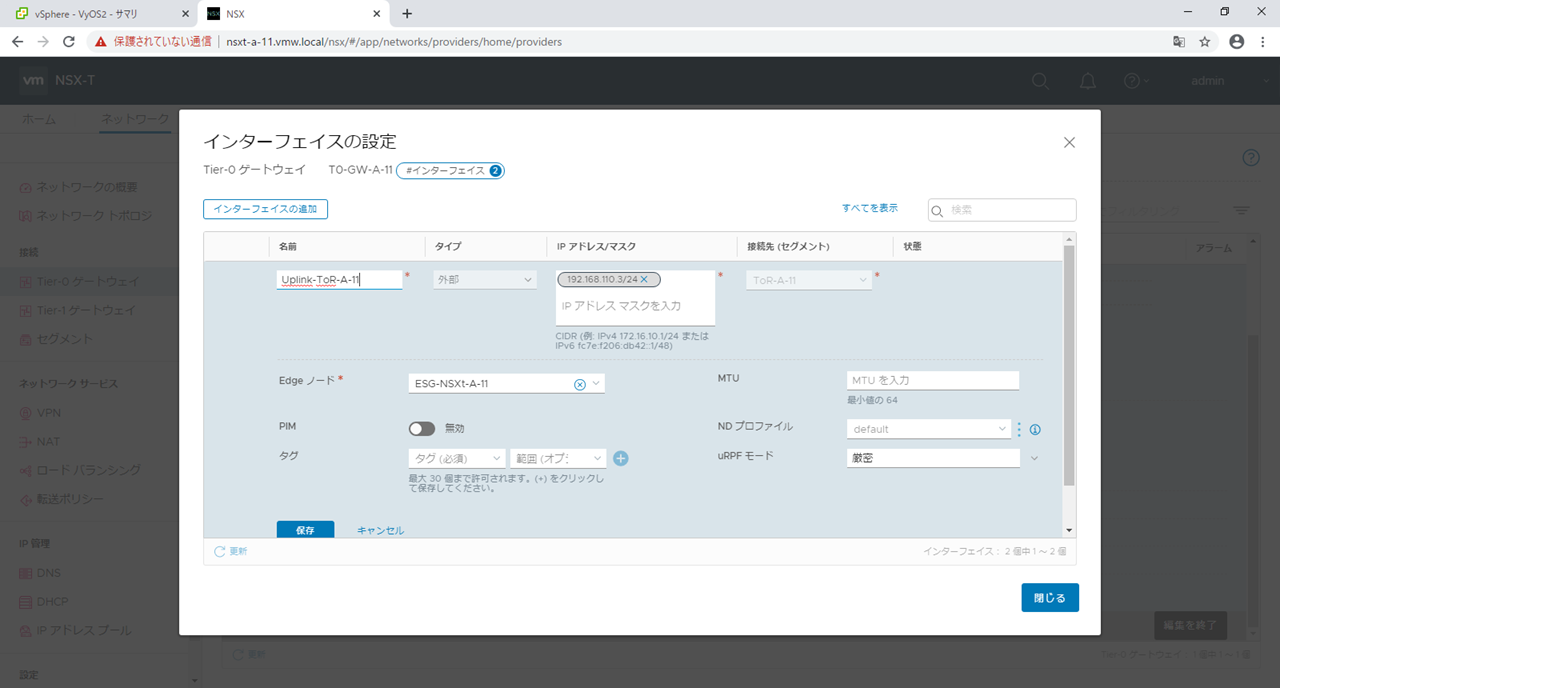This screenshot has width=1556, height=688.
Task: Click the 検索 search field in dialog
Action: (1002, 210)
